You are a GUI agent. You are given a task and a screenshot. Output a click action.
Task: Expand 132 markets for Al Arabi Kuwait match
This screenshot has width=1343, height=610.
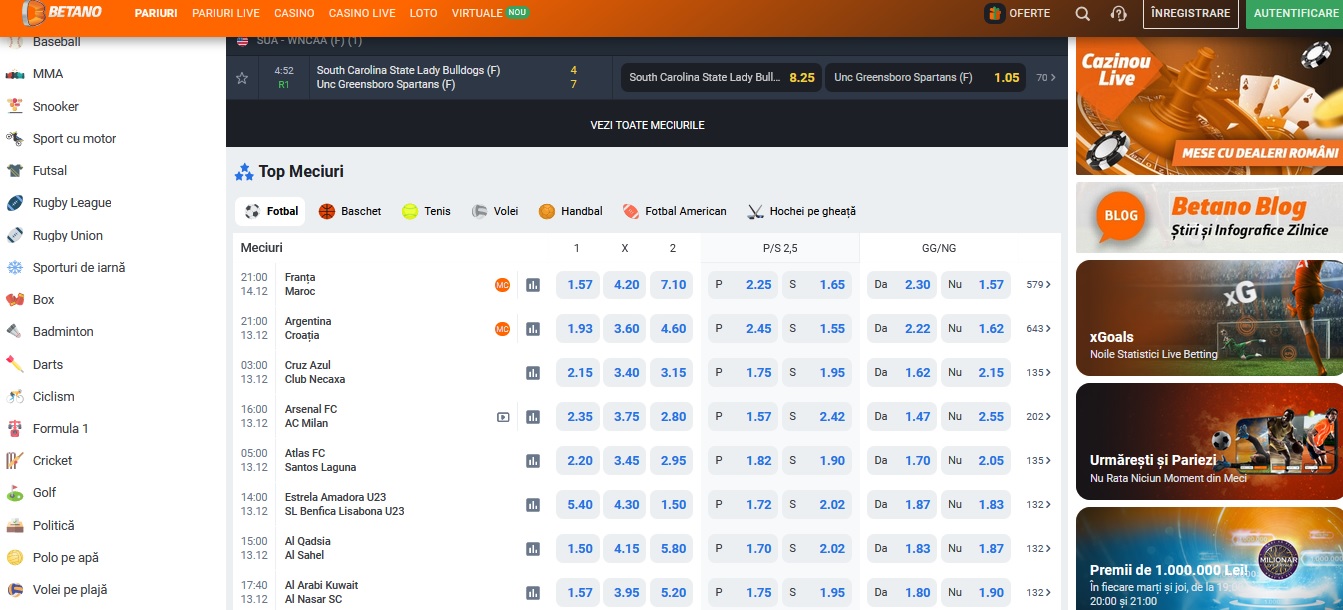[x=1039, y=593]
